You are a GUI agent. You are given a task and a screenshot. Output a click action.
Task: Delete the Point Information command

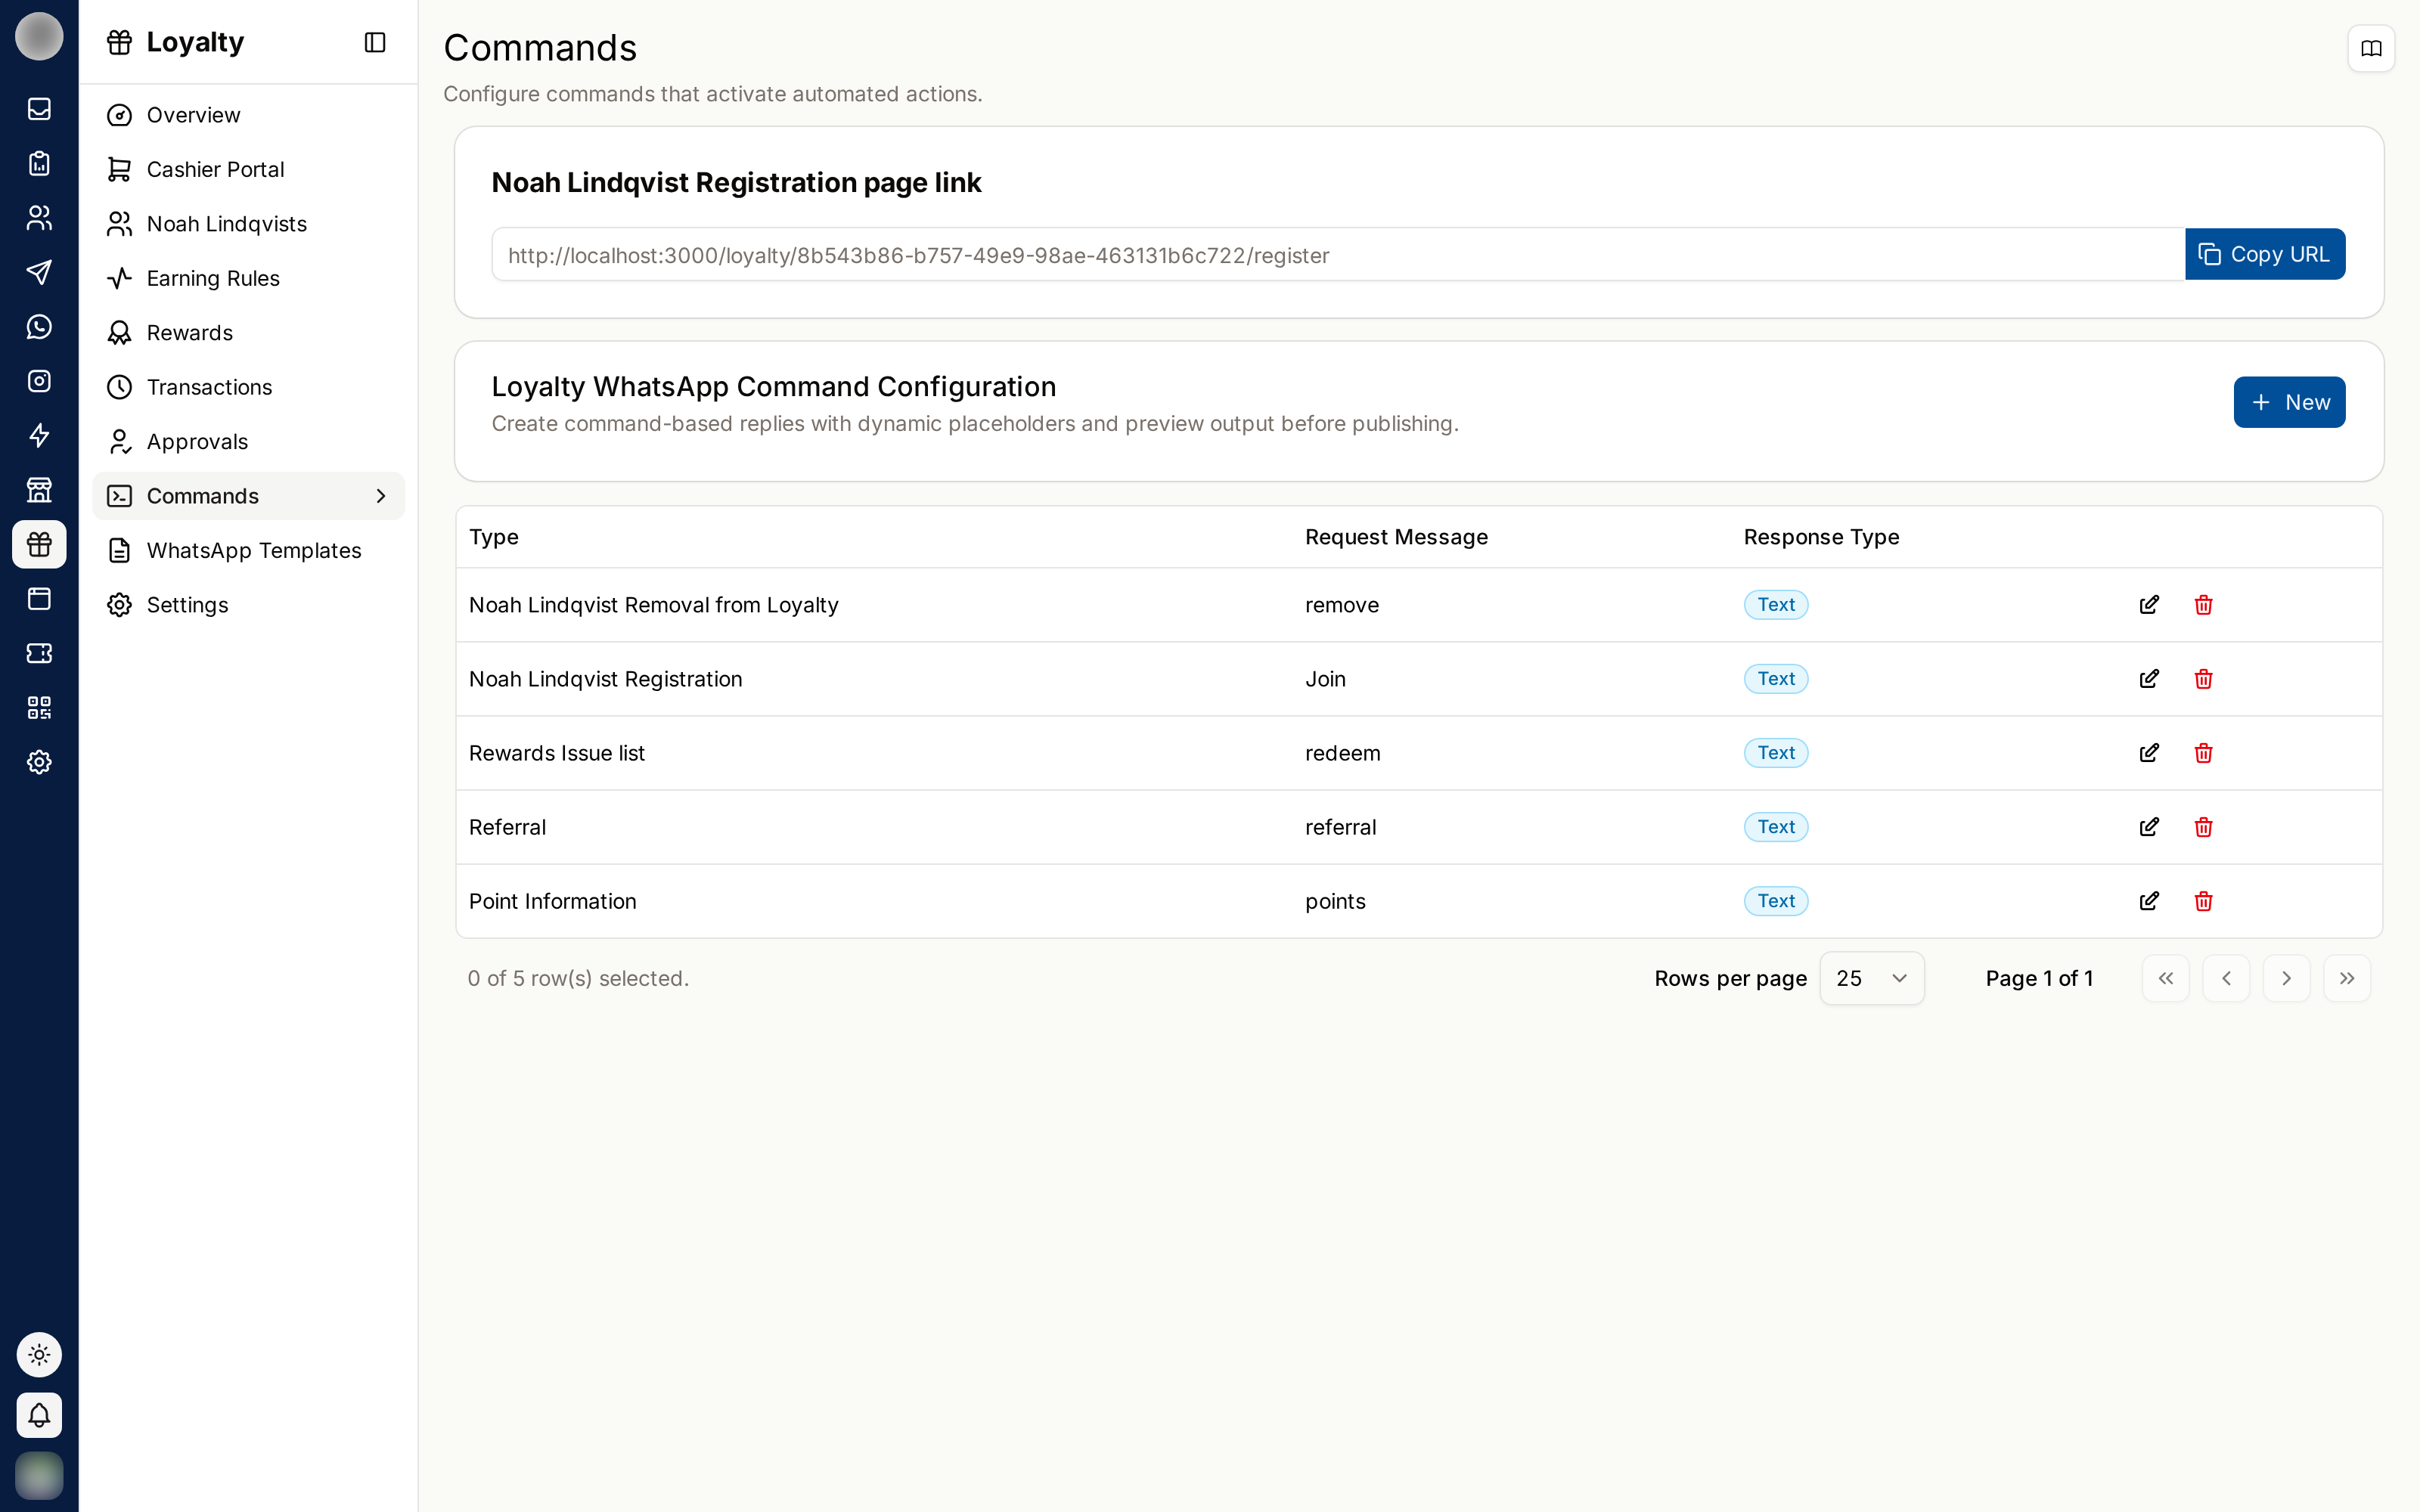pyautogui.click(x=2203, y=901)
